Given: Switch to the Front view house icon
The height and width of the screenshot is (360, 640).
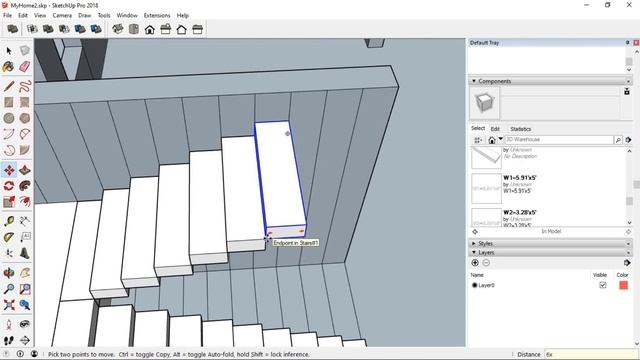Looking at the screenshot, I should [149, 29].
